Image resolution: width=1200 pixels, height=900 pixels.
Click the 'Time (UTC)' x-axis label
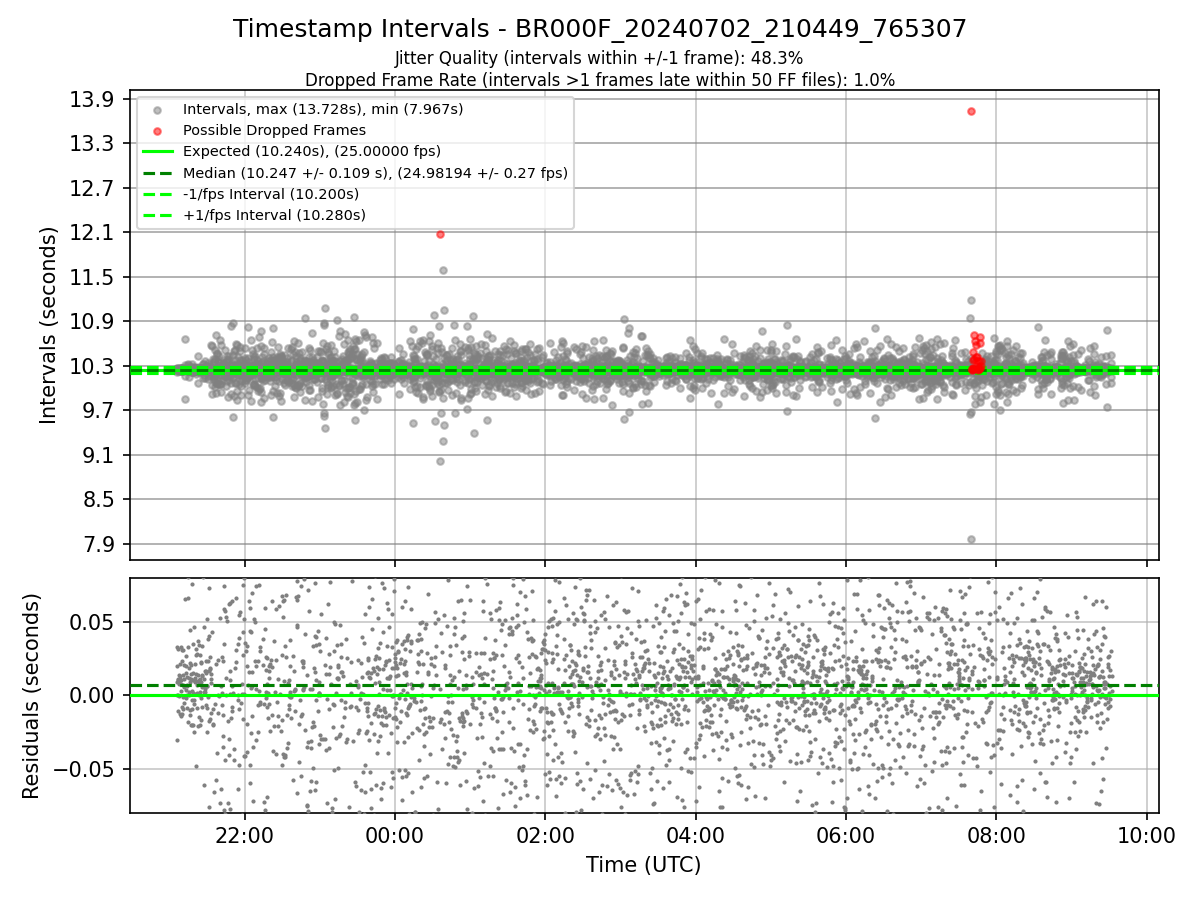click(x=644, y=864)
